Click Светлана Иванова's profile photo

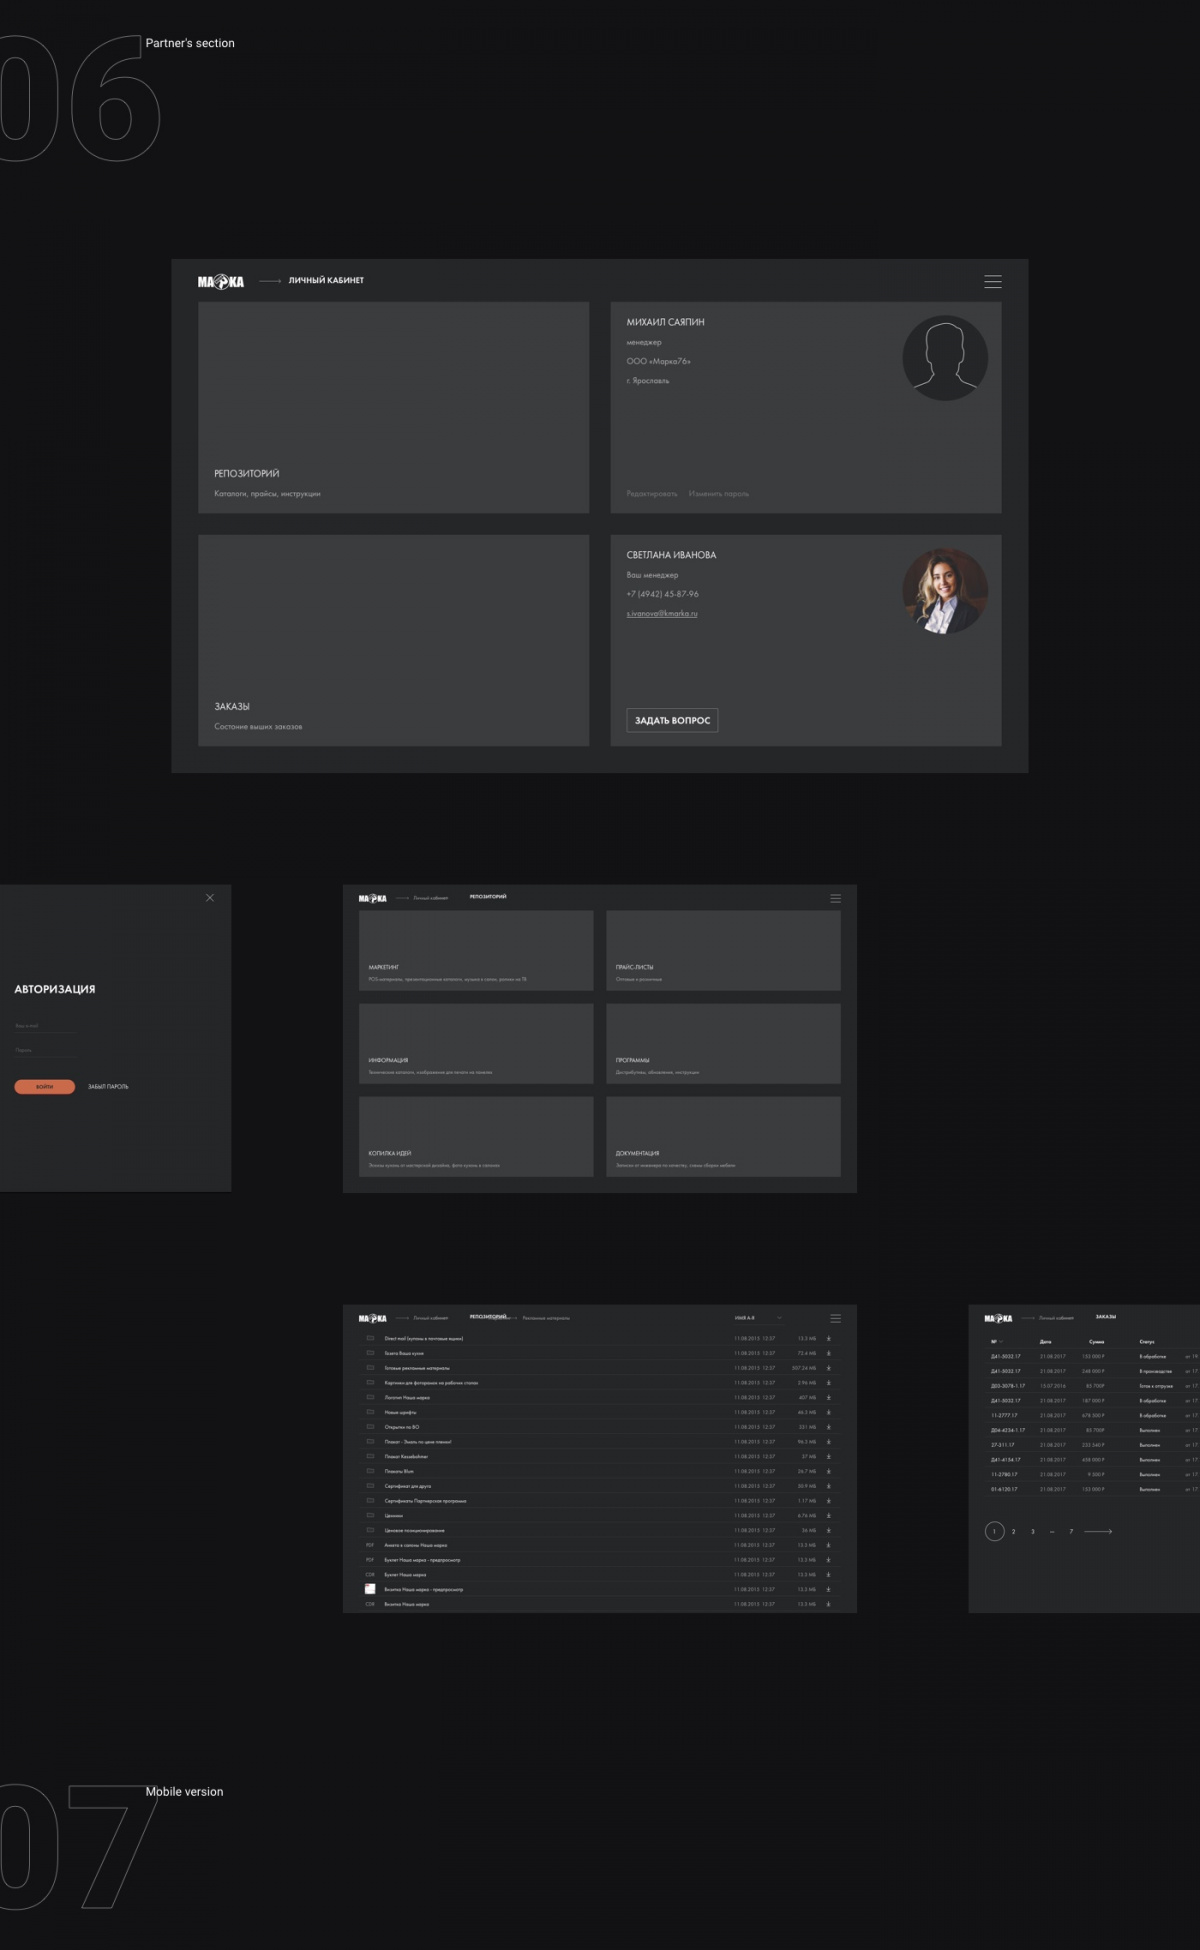click(x=945, y=591)
